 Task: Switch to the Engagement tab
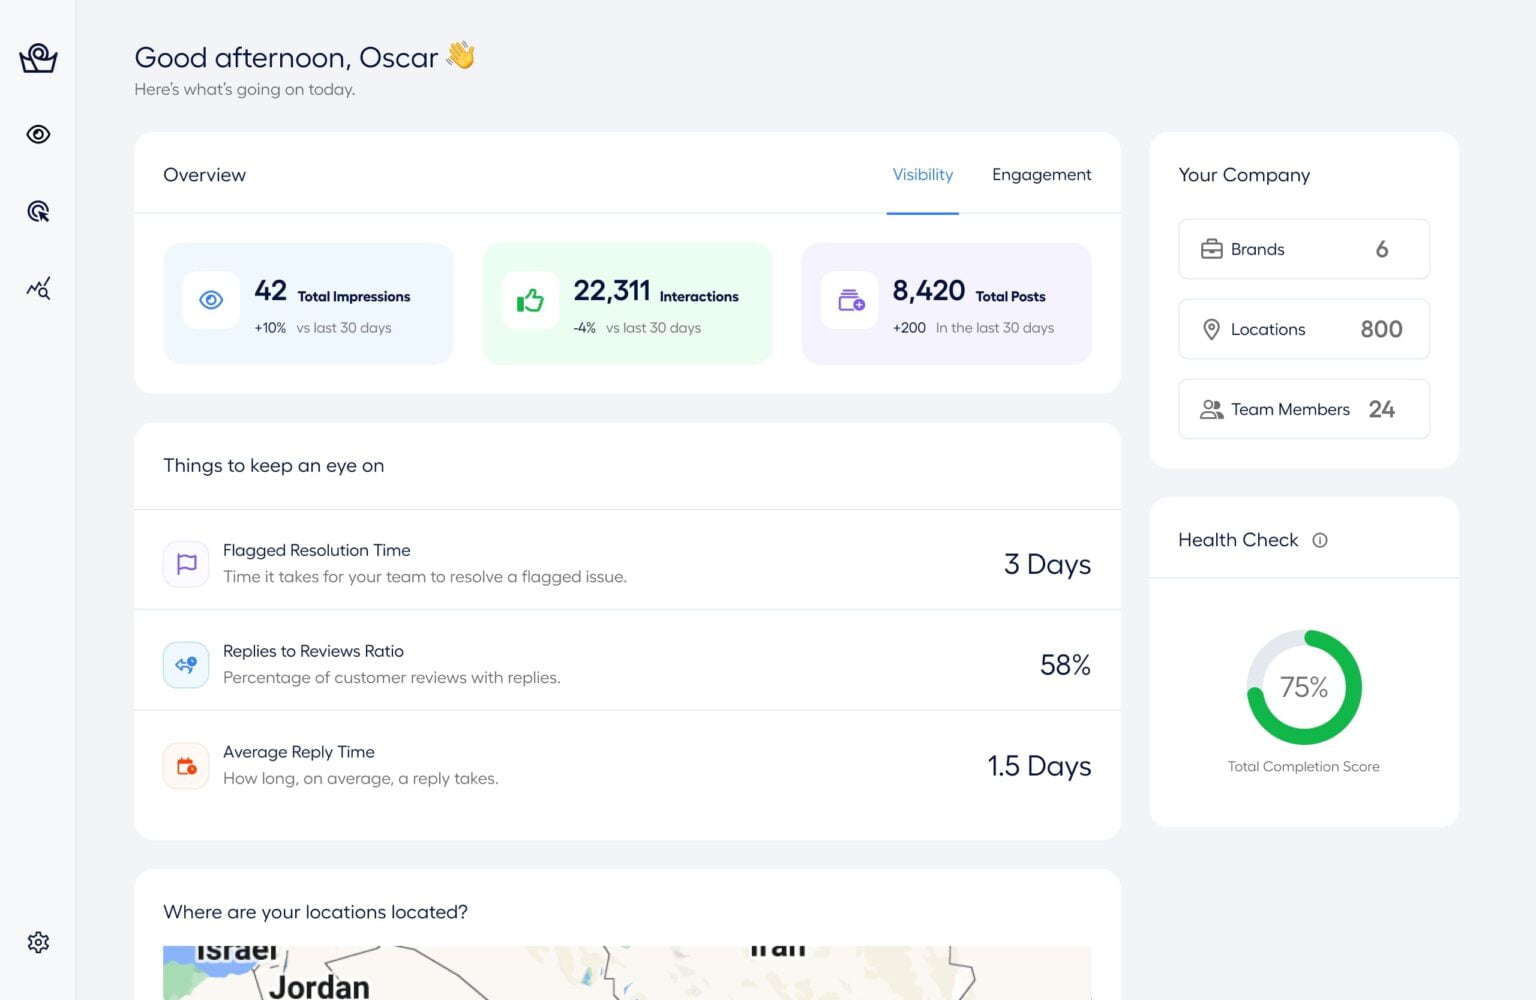point(1041,175)
